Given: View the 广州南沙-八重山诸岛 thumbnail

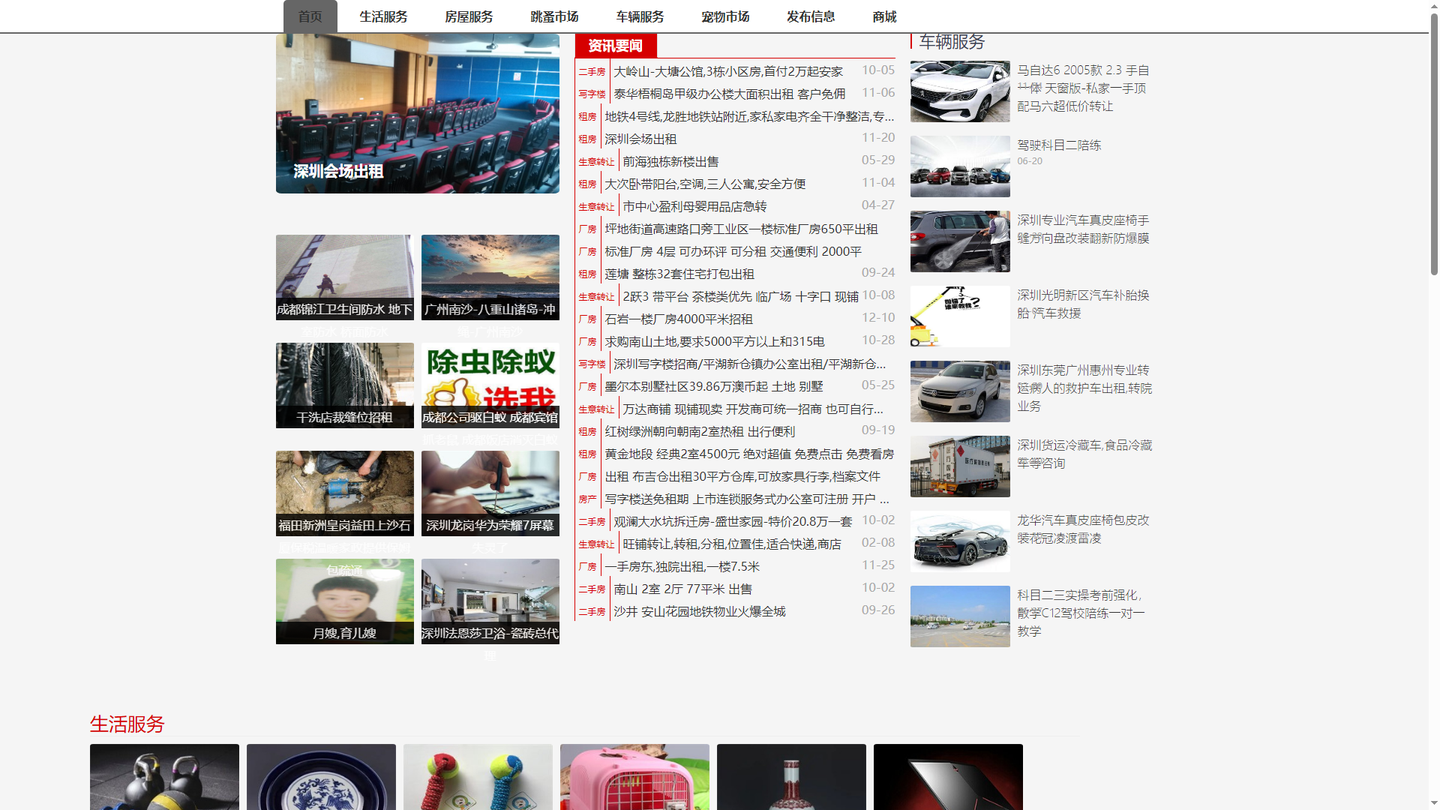Looking at the screenshot, I should tap(490, 277).
